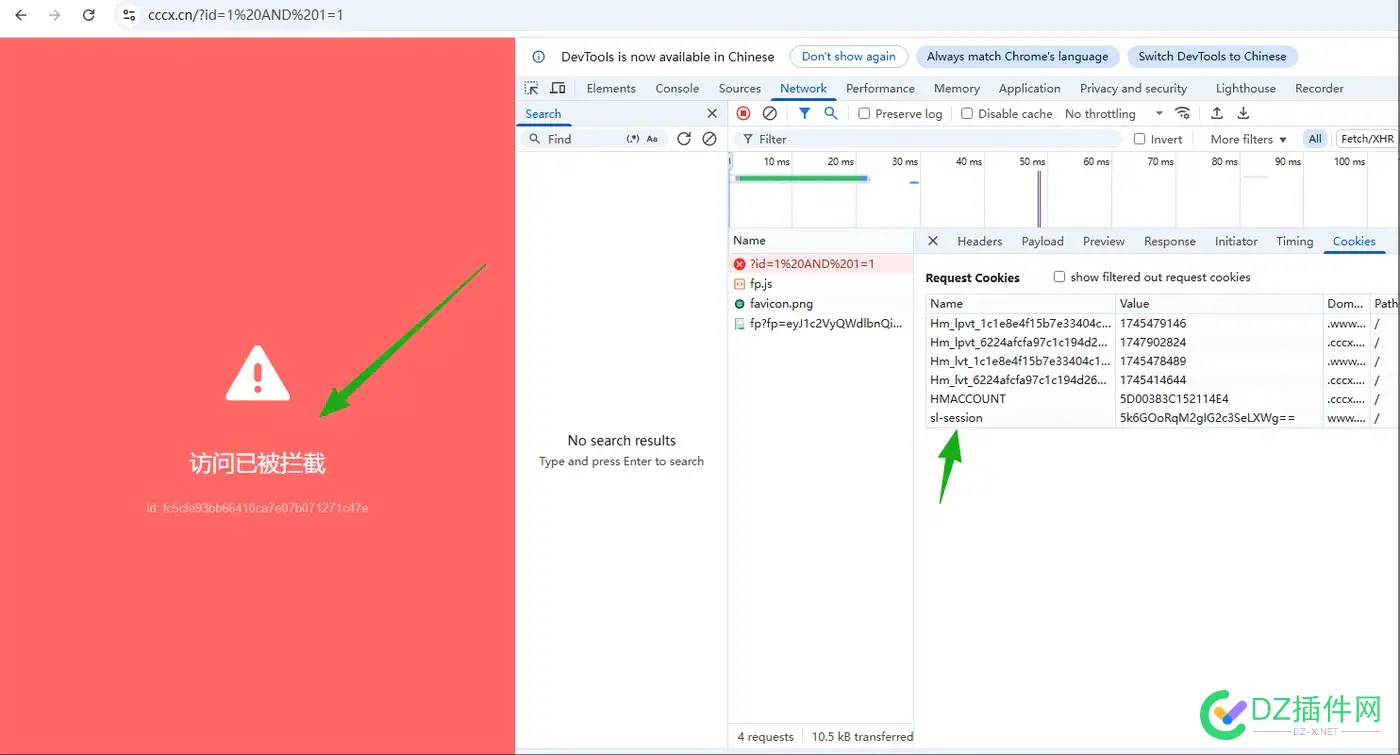This screenshot has width=1400, height=755.
Task: Clear the network log
Action: coord(770,113)
